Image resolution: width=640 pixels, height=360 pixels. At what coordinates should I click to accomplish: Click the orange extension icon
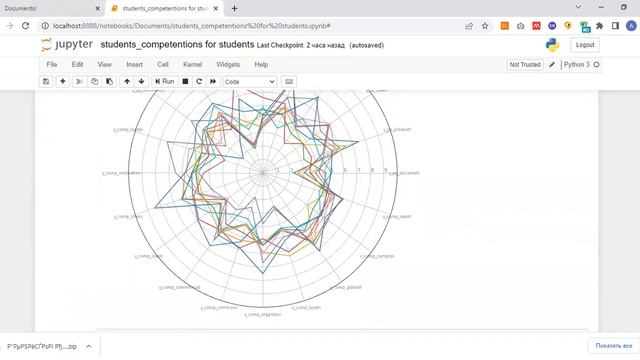[x=505, y=26]
